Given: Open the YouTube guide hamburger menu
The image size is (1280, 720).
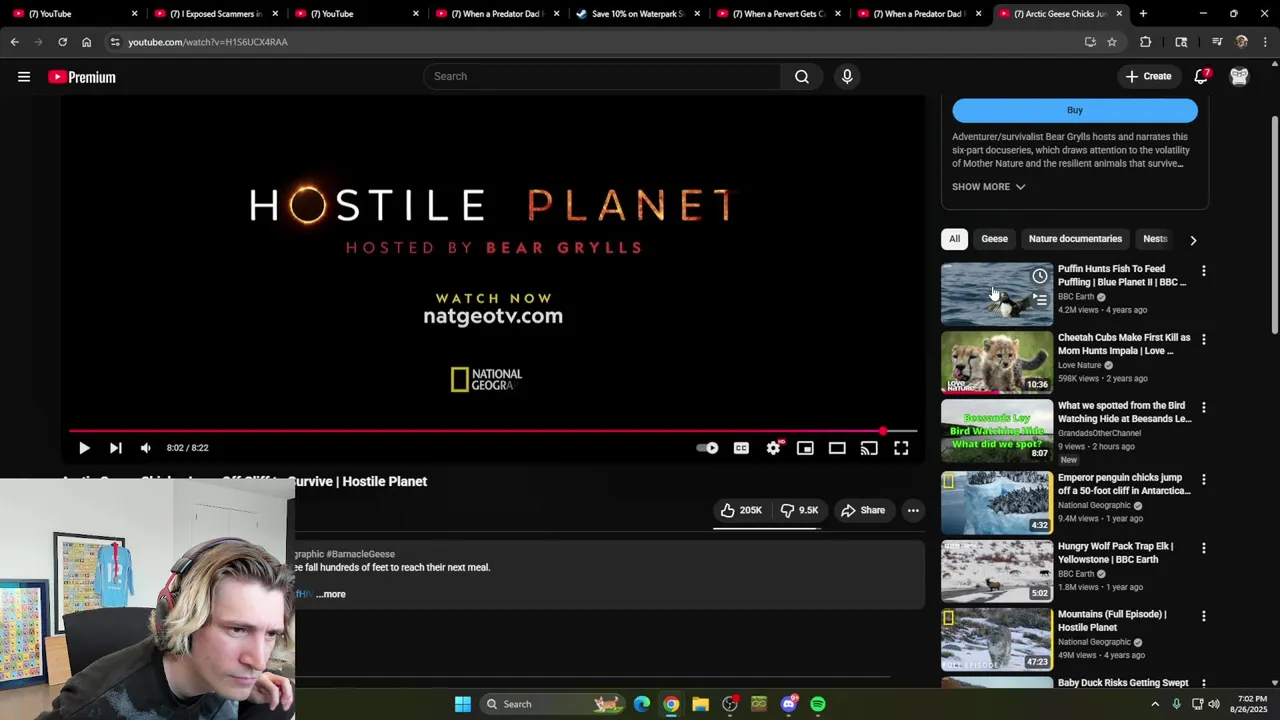Looking at the screenshot, I should click(24, 77).
